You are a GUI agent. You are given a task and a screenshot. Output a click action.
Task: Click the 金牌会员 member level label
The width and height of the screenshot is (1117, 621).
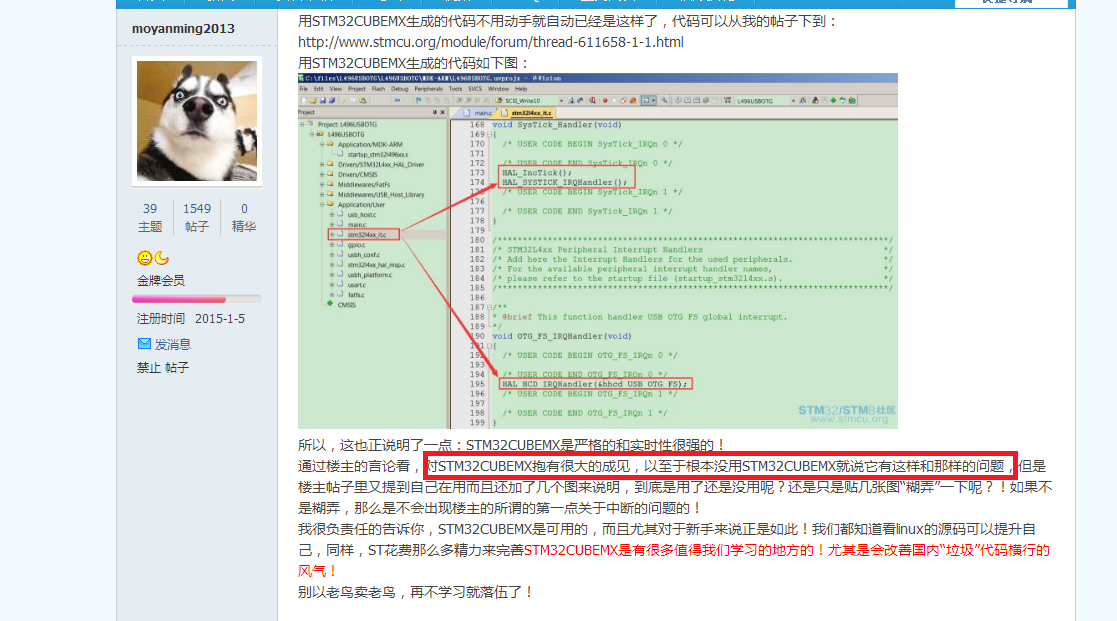(161, 281)
